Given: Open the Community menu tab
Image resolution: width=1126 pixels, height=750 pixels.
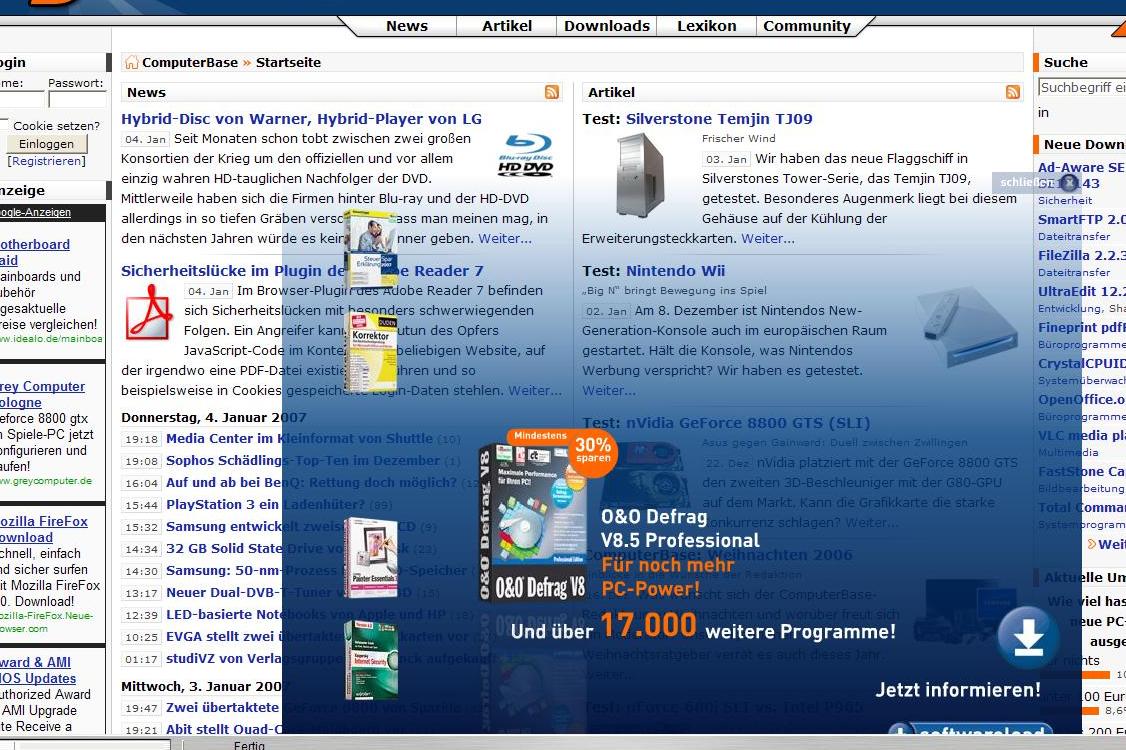Looking at the screenshot, I should point(807,26).
